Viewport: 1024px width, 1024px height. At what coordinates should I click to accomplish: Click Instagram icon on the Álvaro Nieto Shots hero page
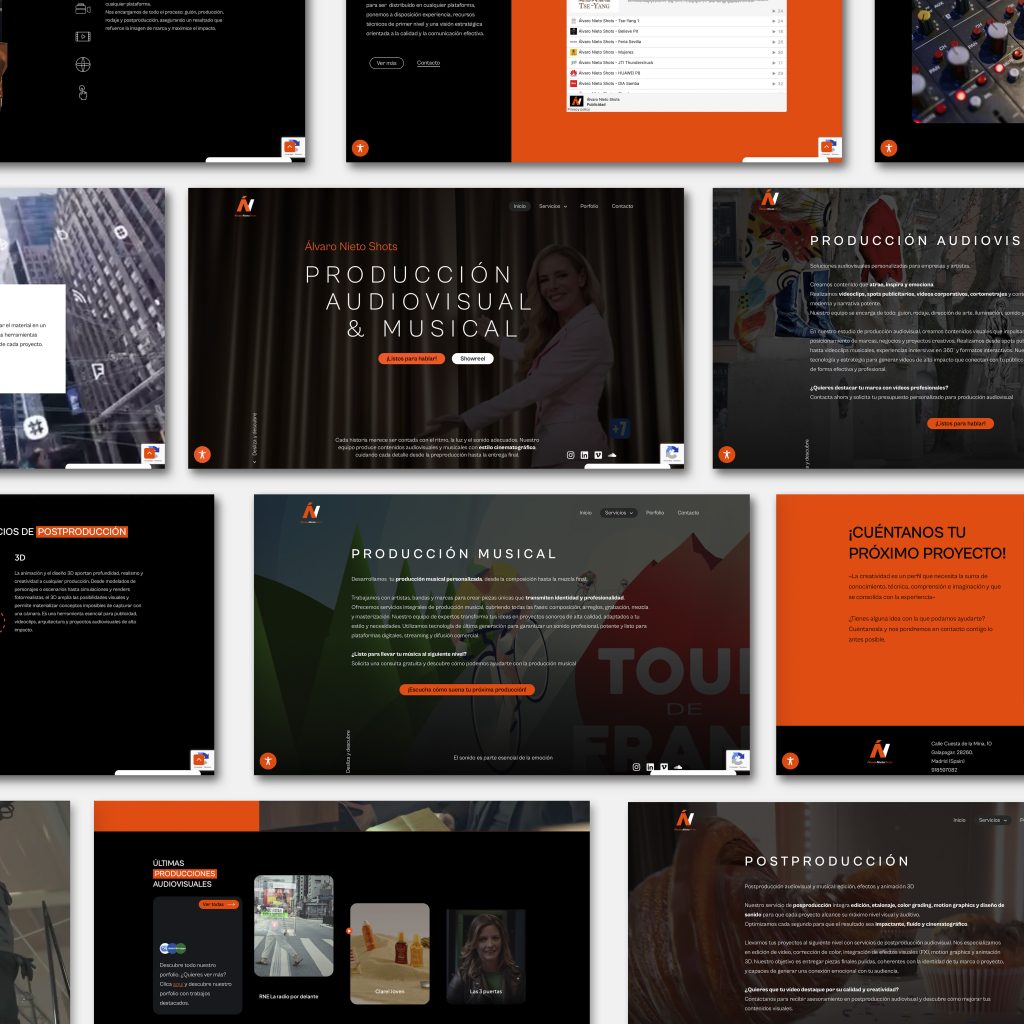click(571, 455)
